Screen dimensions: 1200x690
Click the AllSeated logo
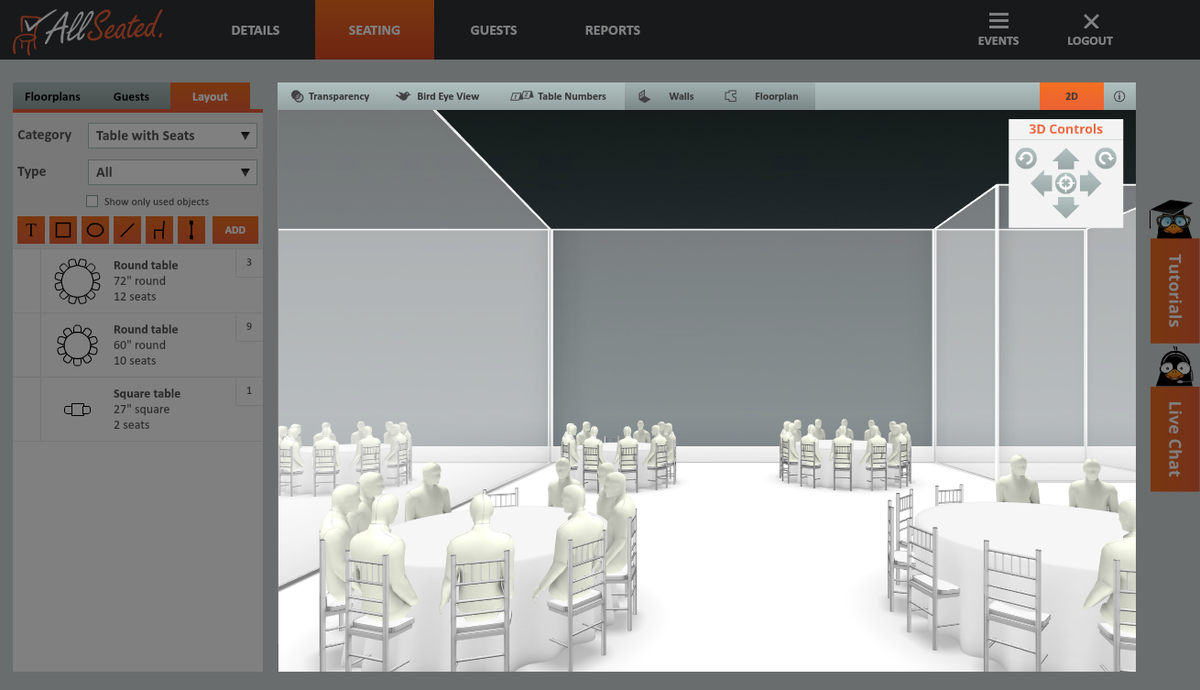click(87, 30)
